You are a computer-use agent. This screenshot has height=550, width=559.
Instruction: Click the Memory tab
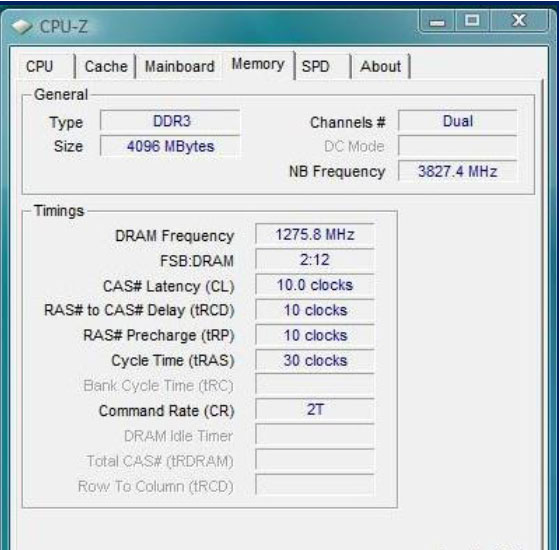[x=258, y=65]
